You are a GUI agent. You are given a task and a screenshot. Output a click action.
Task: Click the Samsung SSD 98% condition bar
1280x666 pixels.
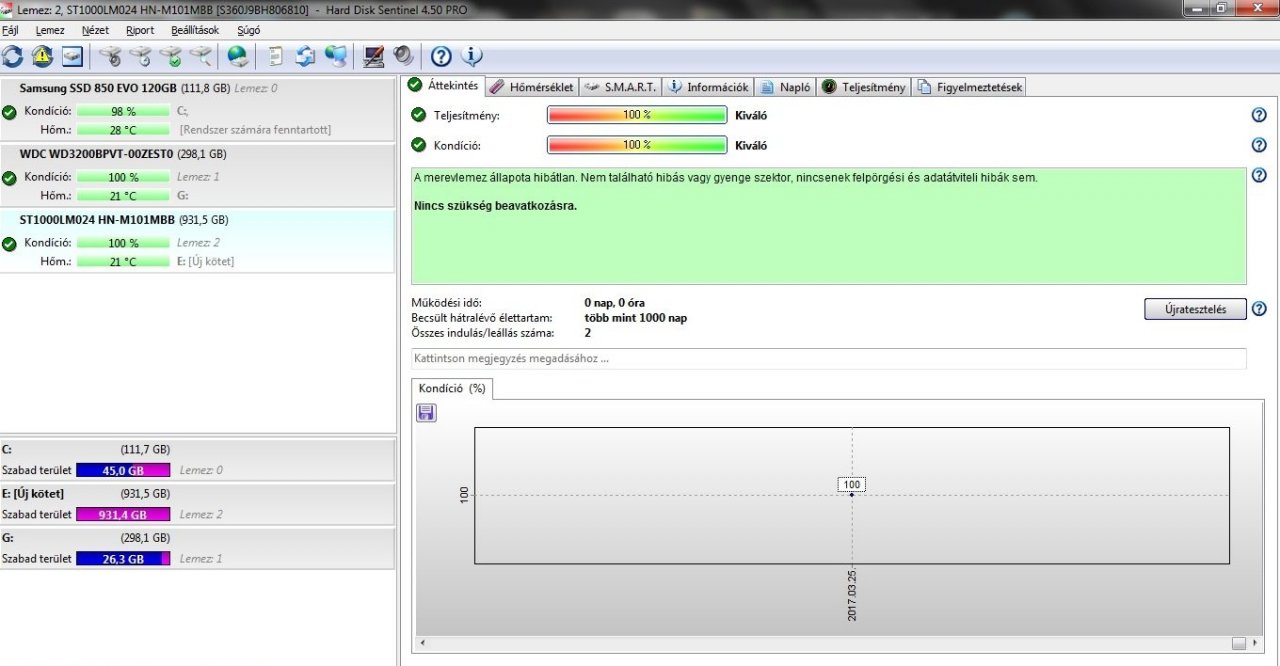[x=123, y=112]
